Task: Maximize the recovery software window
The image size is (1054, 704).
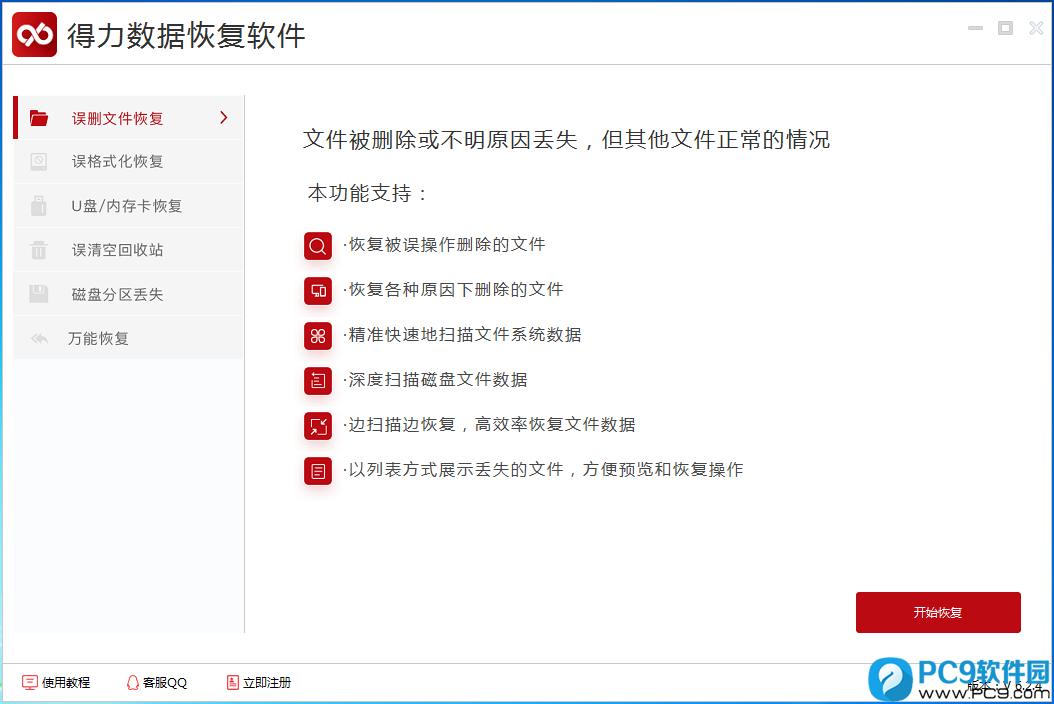Action: (1005, 28)
